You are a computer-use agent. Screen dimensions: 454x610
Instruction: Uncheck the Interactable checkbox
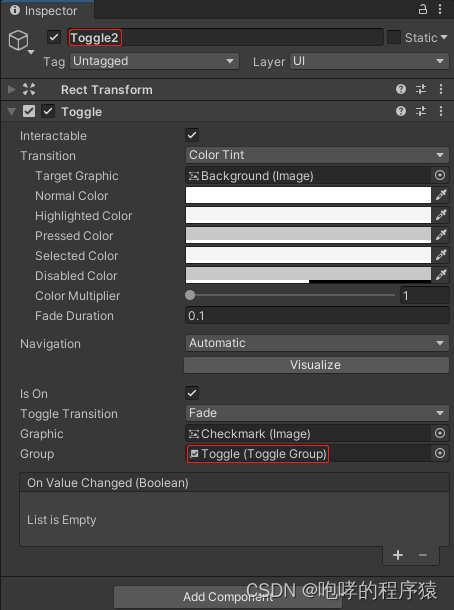[192, 135]
